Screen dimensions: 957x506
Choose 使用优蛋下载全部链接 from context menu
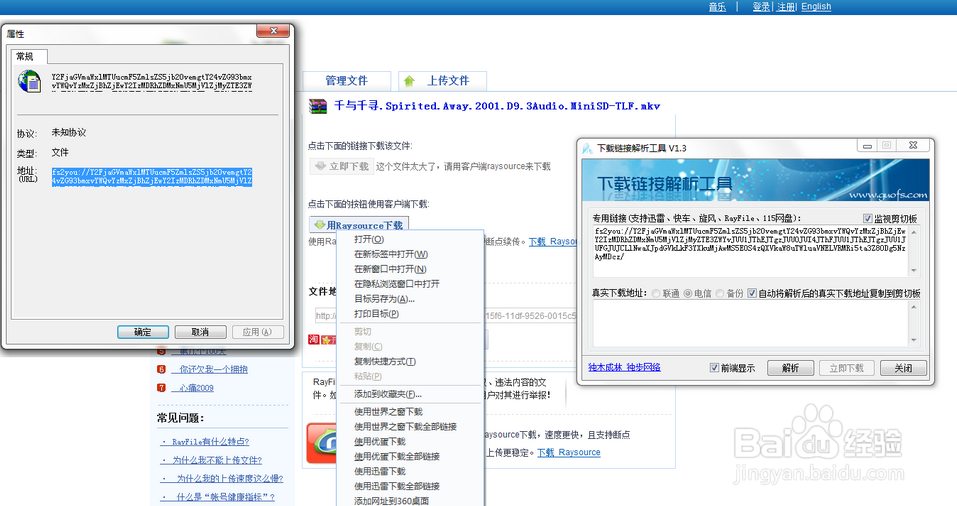pyautogui.click(x=410, y=457)
